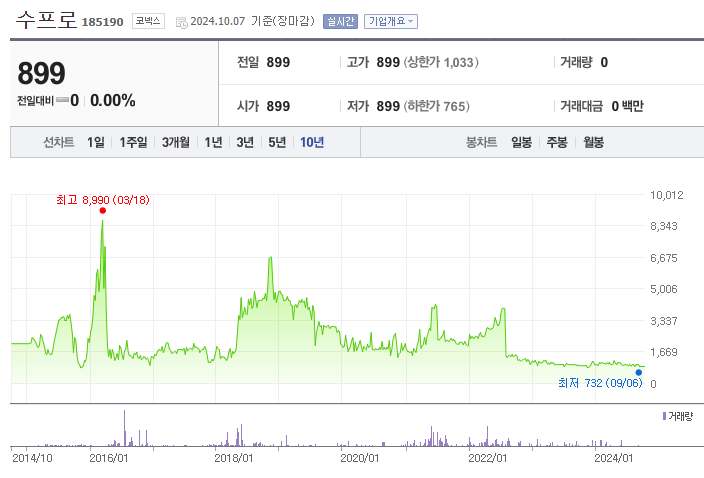Click the 거래량 legend in volume chart

coord(678,417)
